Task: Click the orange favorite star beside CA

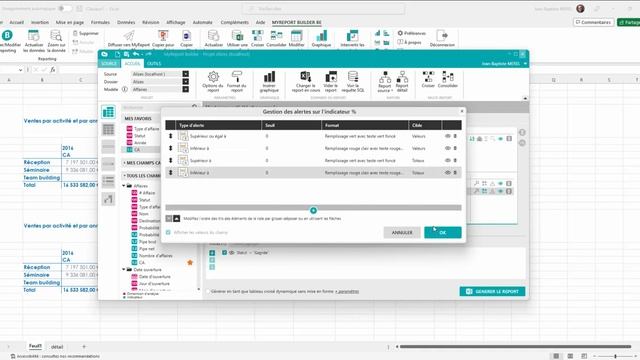Action: (x=190, y=262)
